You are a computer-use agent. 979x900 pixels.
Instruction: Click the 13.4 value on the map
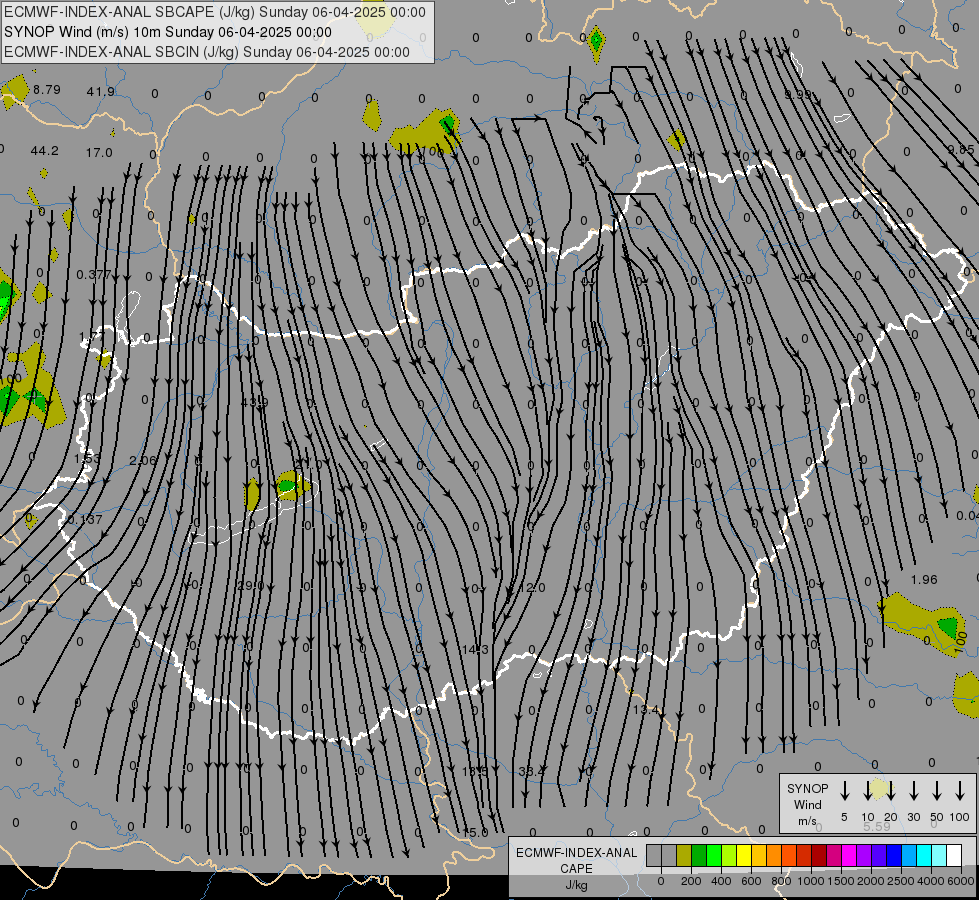pyautogui.click(x=646, y=710)
